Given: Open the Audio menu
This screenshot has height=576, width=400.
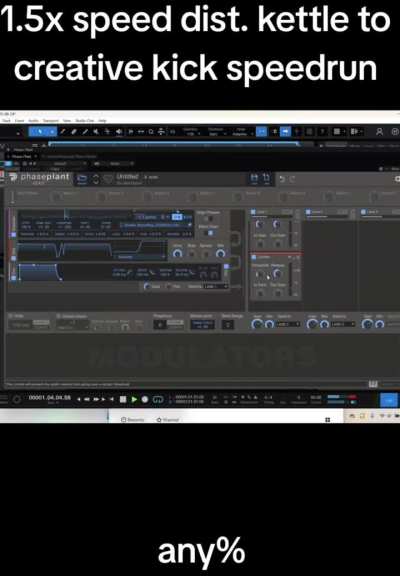Looking at the screenshot, I should point(33,120).
